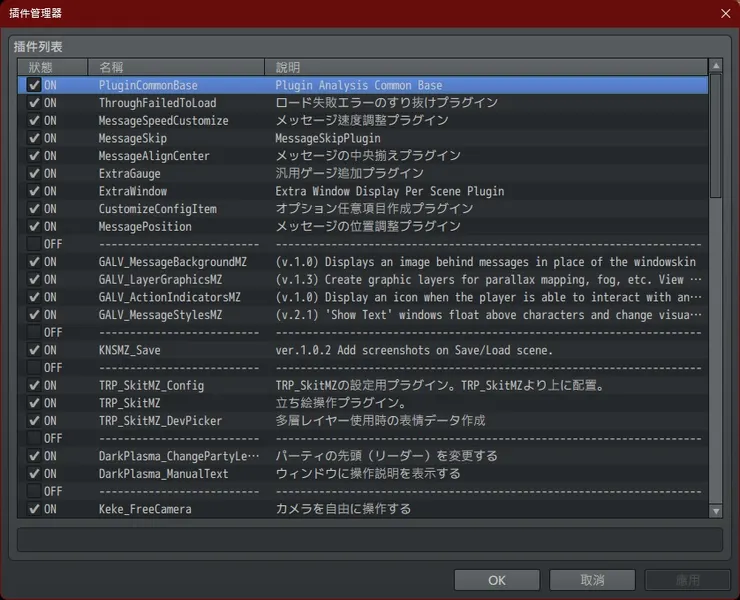Select the TRP_SkitMZ_DevPicker plugin name
Viewport: 740px width, 600px height.
point(160,421)
